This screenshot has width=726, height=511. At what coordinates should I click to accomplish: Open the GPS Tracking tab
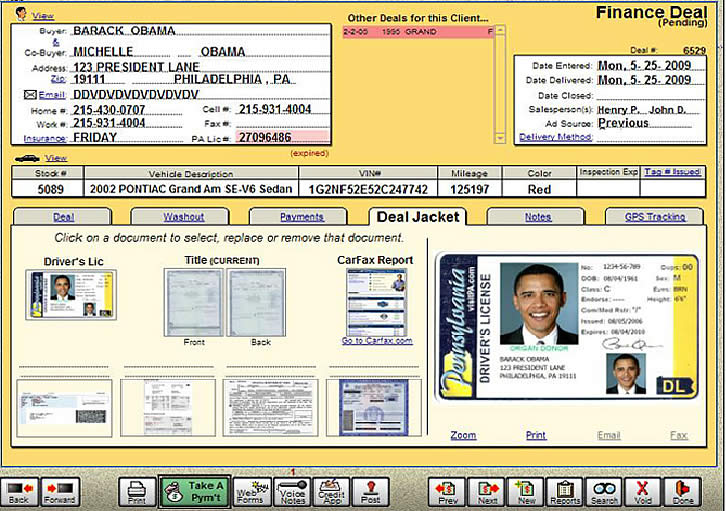coord(655,217)
